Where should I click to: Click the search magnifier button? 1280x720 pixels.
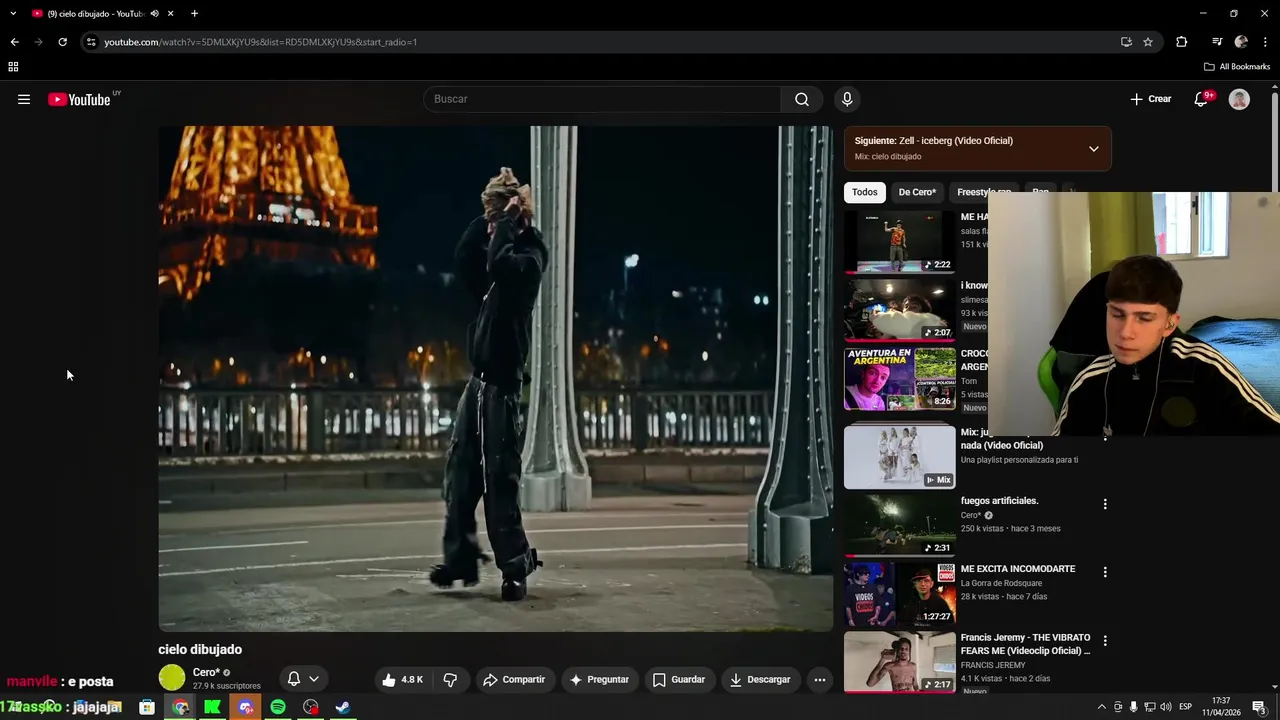802,99
